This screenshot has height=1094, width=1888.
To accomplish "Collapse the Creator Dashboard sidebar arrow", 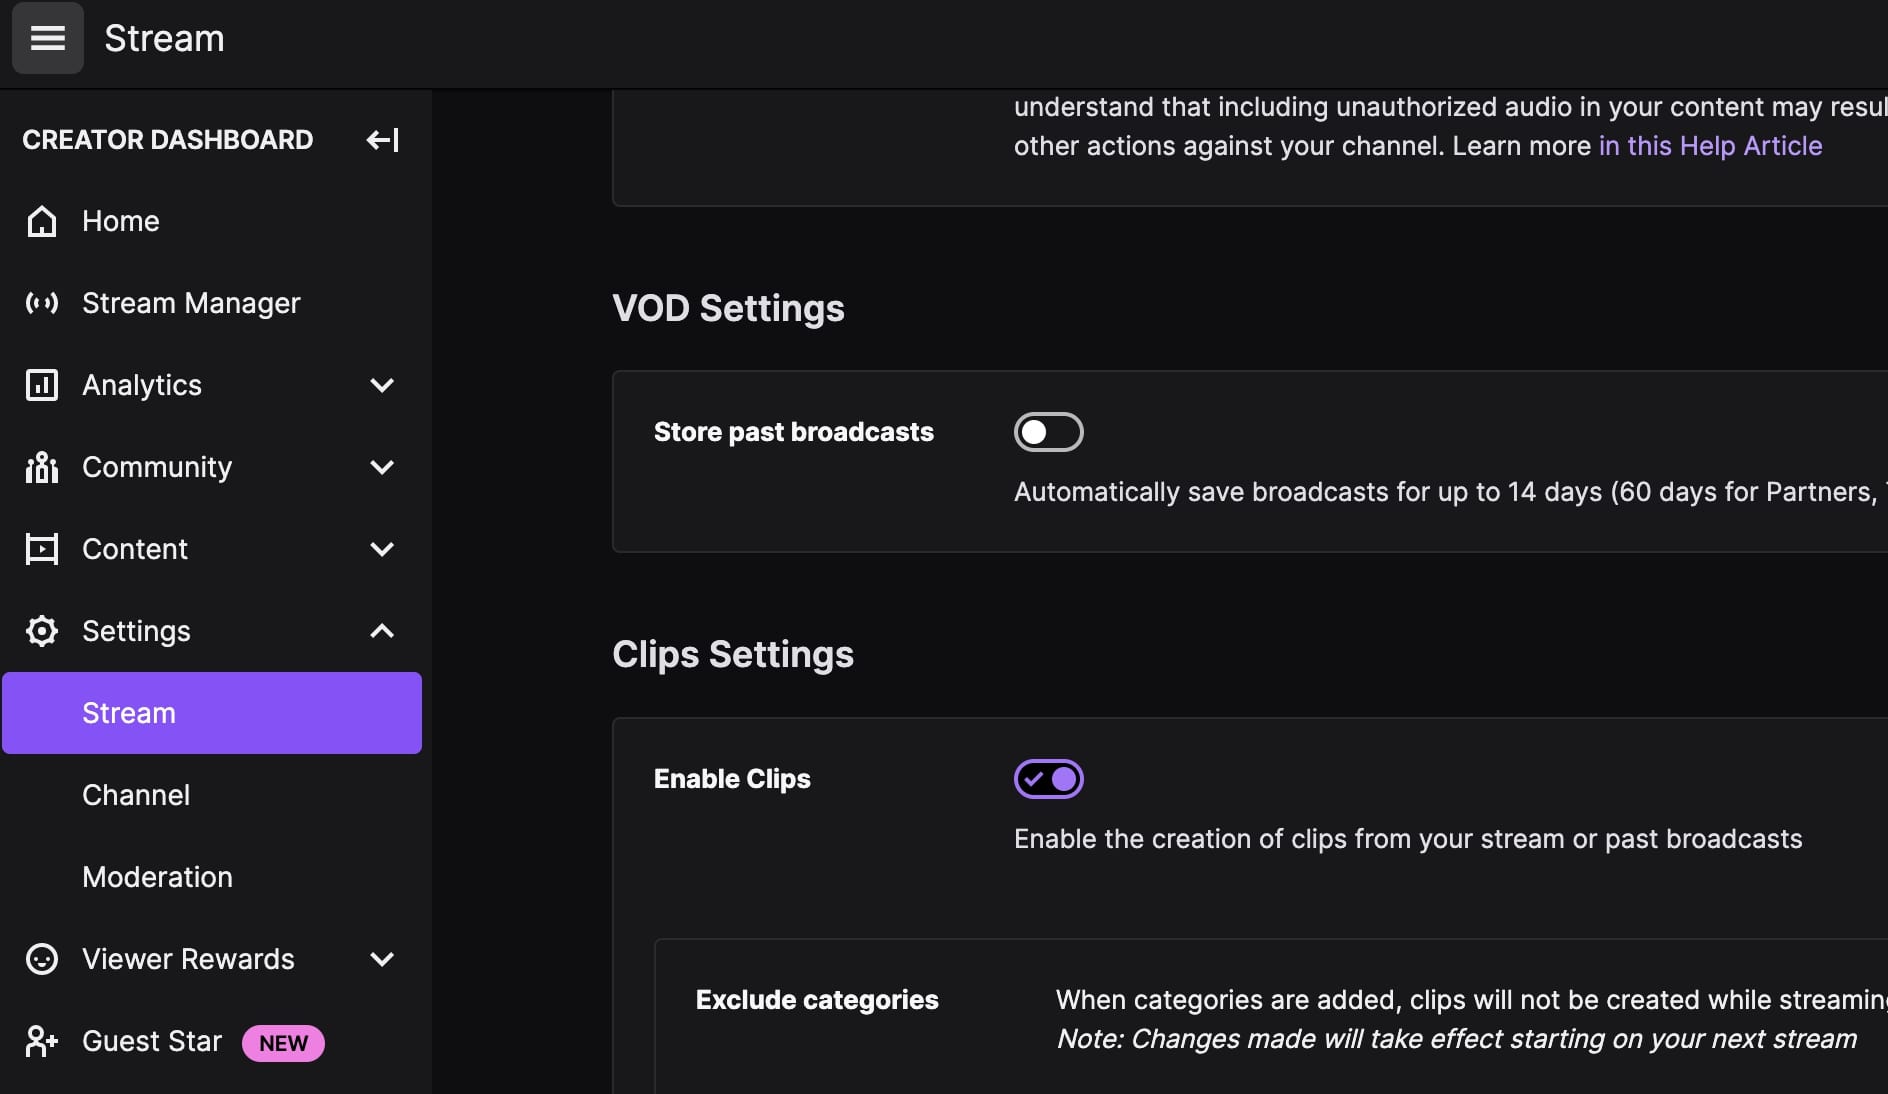I will 382,140.
